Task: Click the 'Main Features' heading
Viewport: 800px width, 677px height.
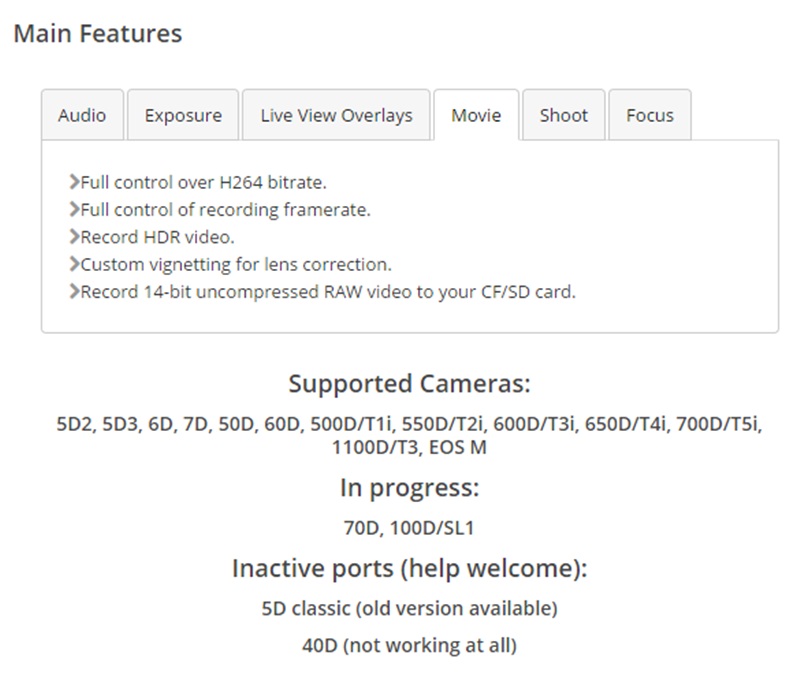Action: [97, 33]
